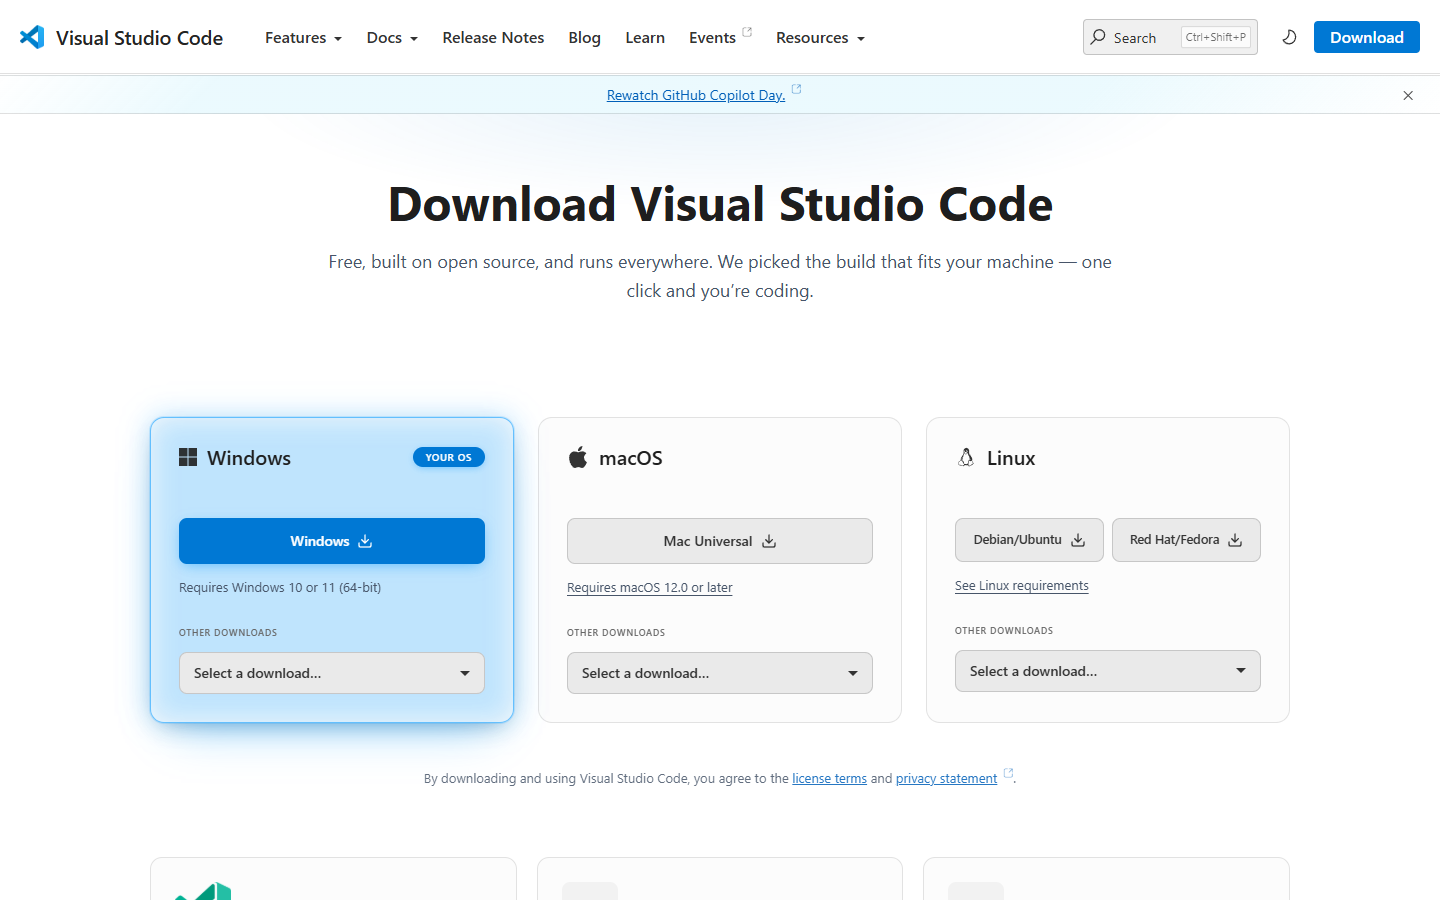Image resolution: width=1440 pixels, height=900 pixels.
Task: Expand Linux other downloads dropdown
Action: (1108, 671)
